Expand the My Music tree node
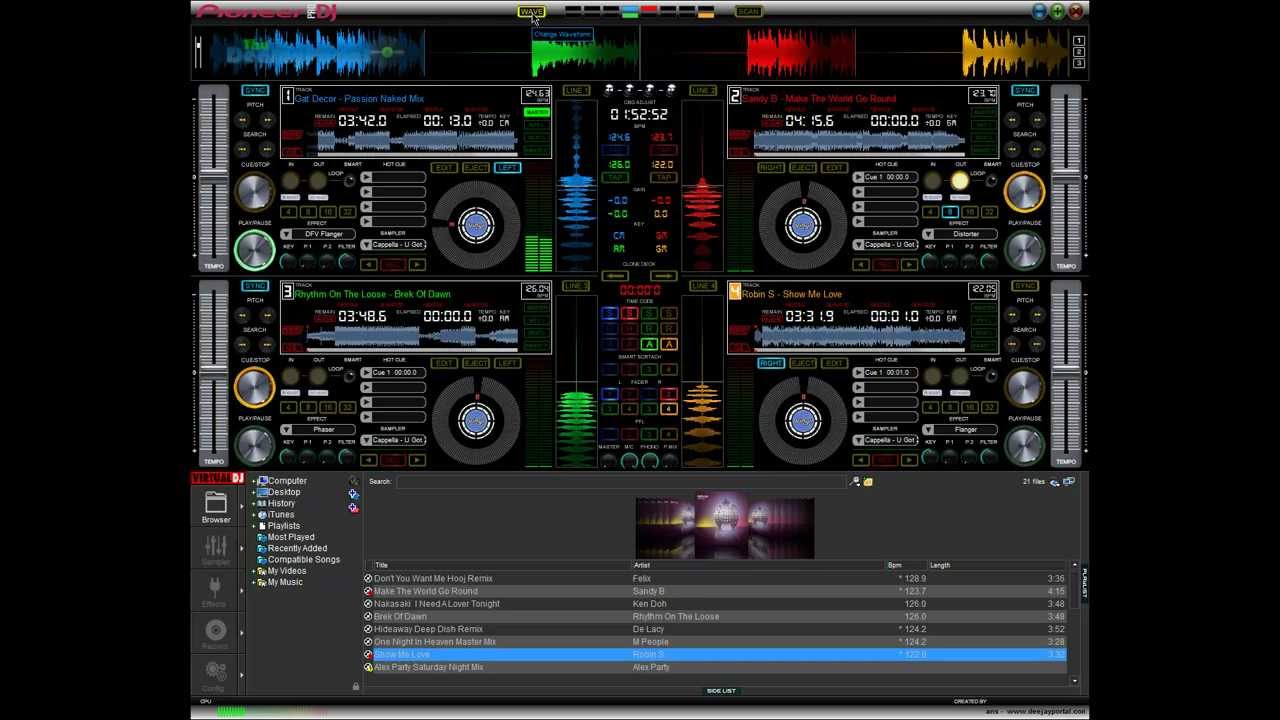 (x=254, y=582)
